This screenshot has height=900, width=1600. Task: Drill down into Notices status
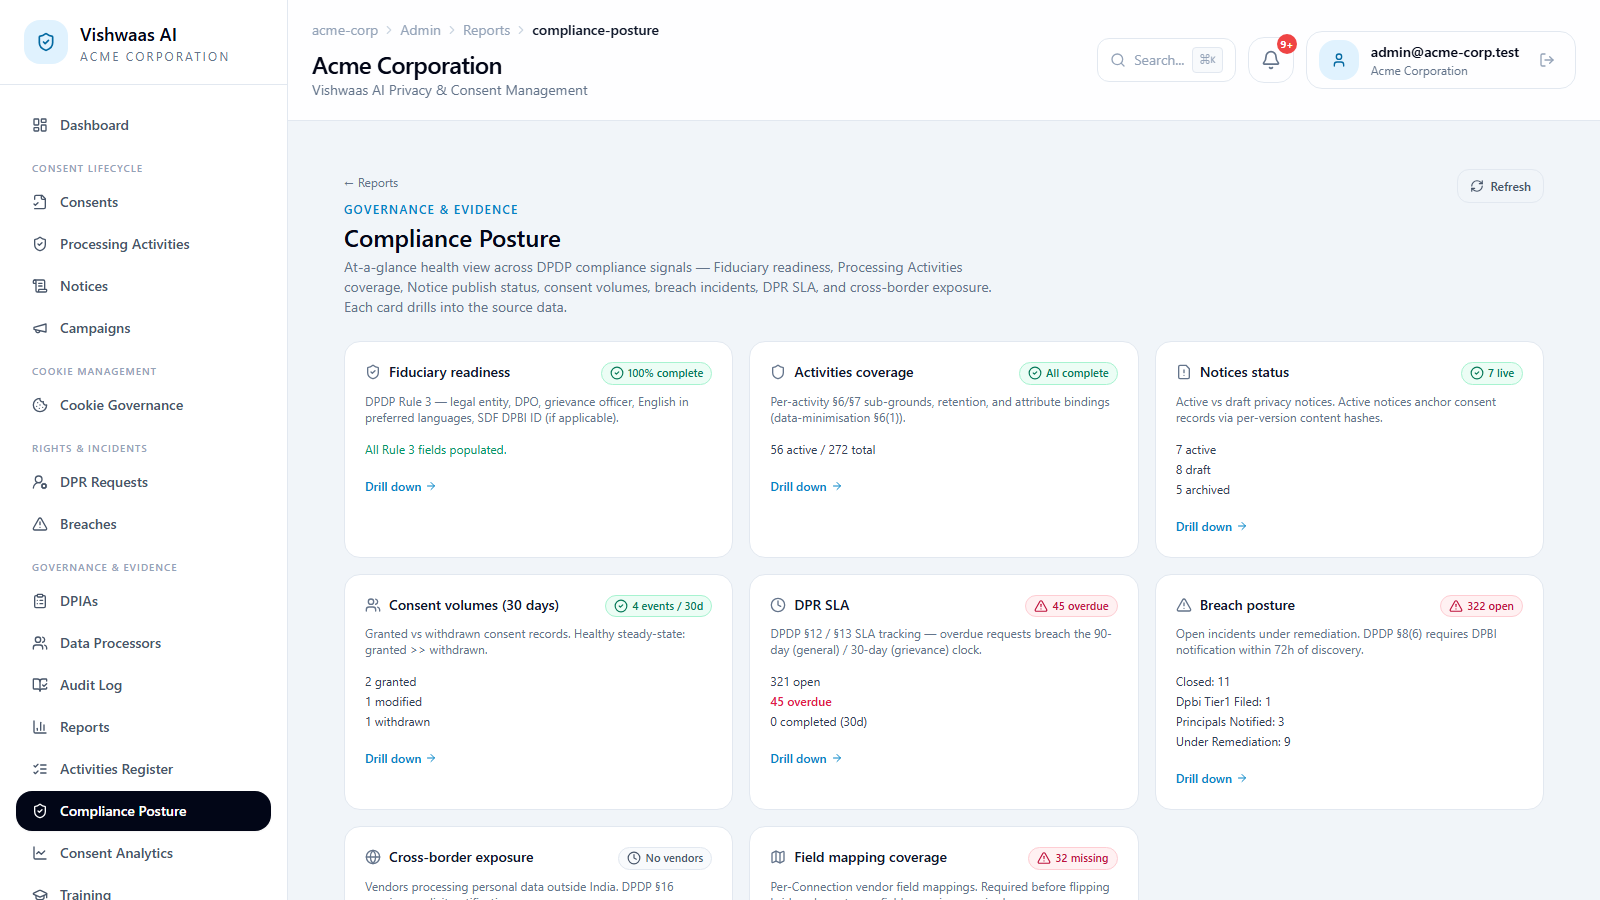point(1211,527)
